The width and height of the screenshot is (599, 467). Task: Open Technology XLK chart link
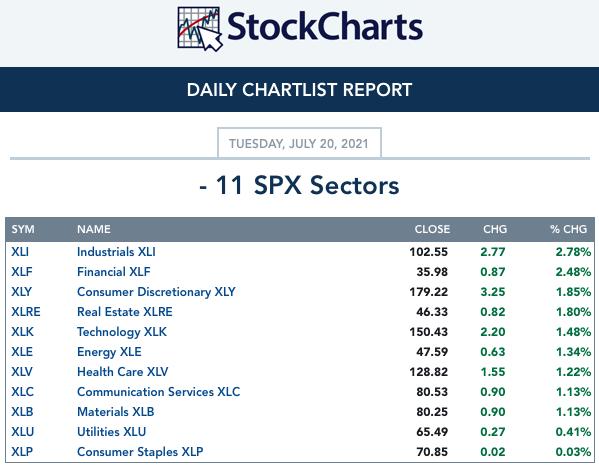pyautogui.click(x=122, y=332)
